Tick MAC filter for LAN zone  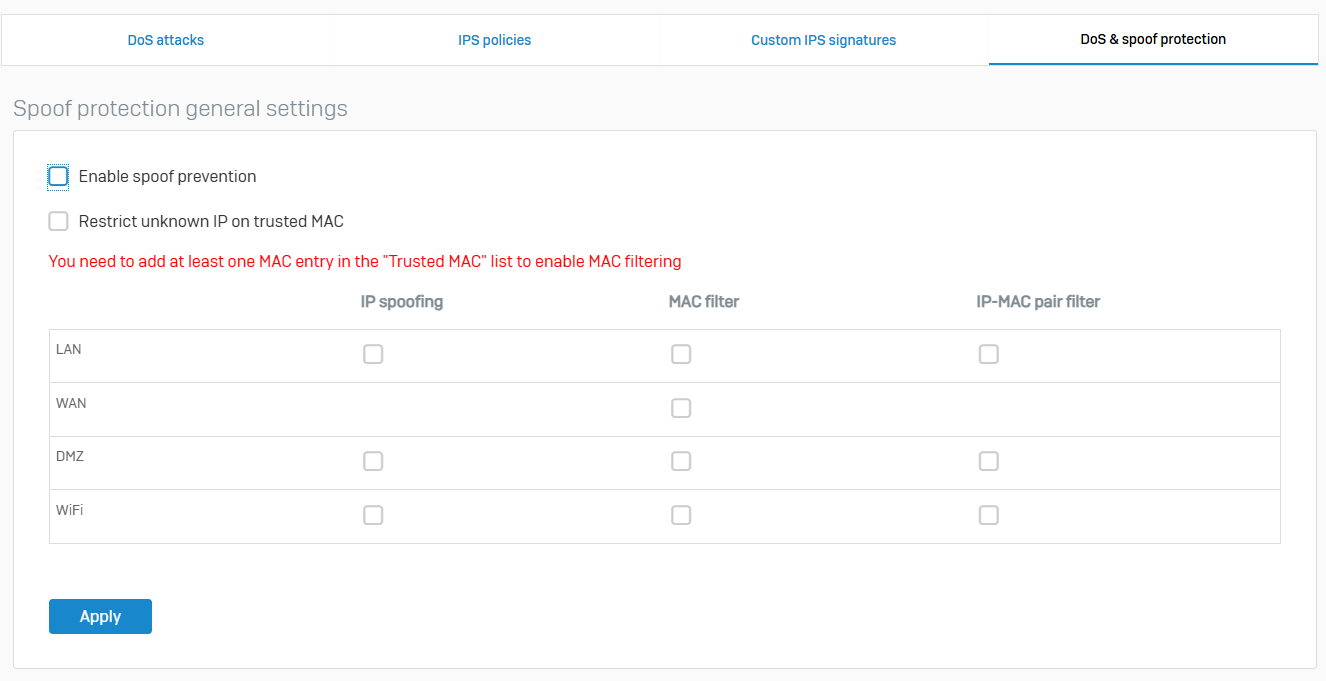681,354
